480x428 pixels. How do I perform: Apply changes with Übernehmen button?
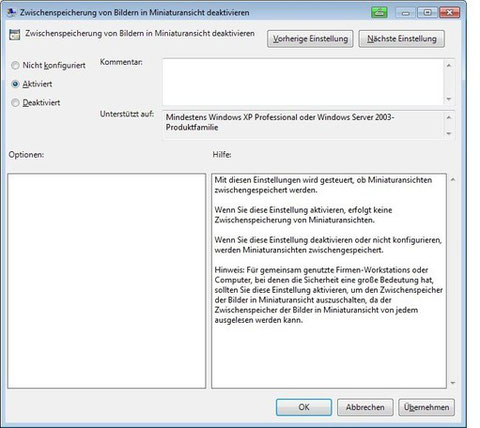click(426, 407)
